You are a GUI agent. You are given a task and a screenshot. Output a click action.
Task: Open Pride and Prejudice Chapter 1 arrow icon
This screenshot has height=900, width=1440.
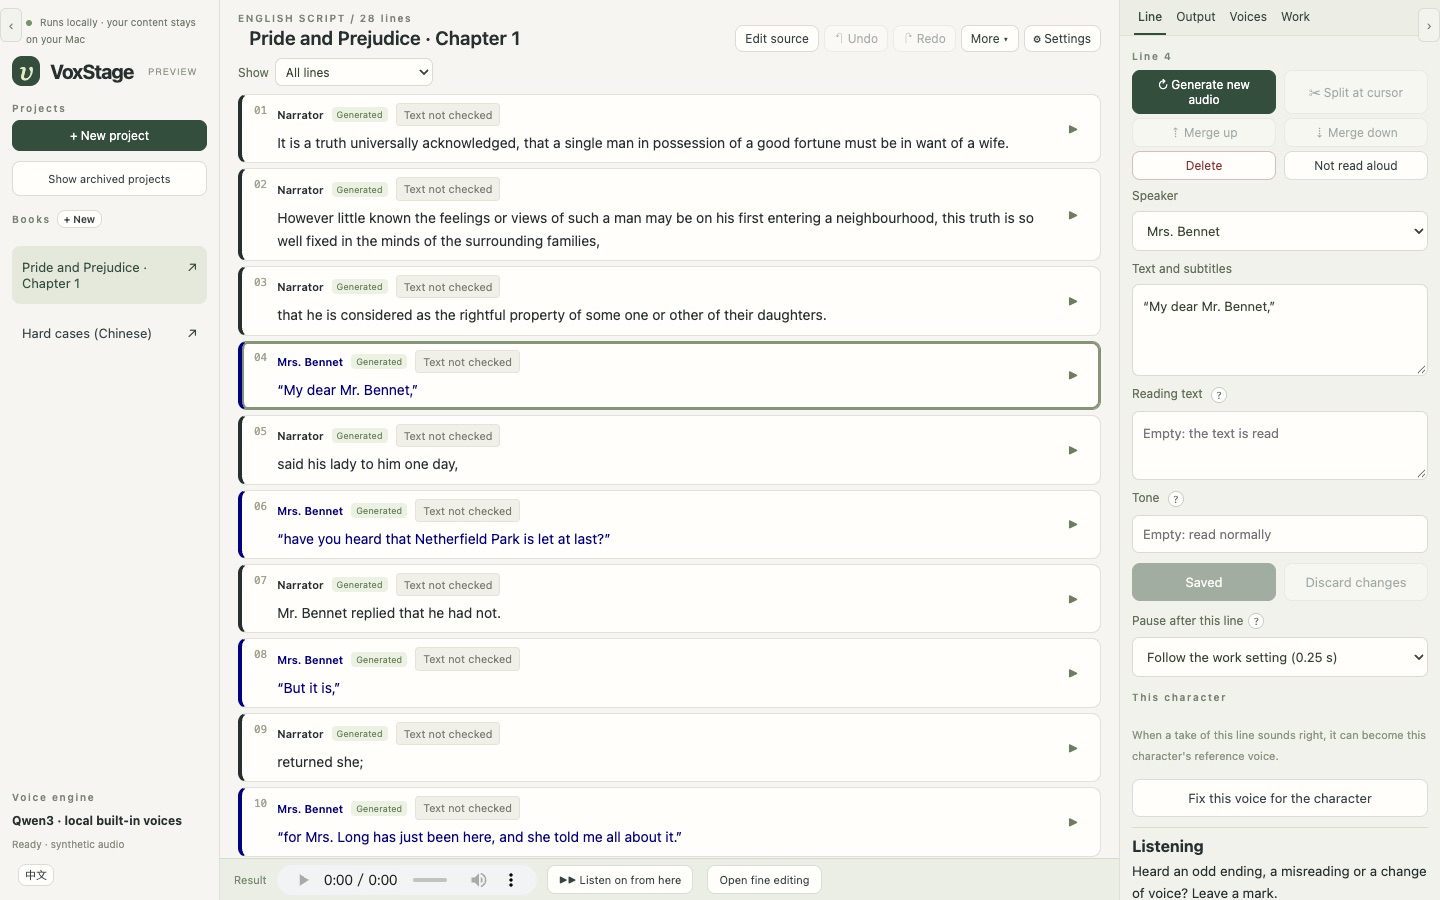pyautogui.click(x=192, y=267)
